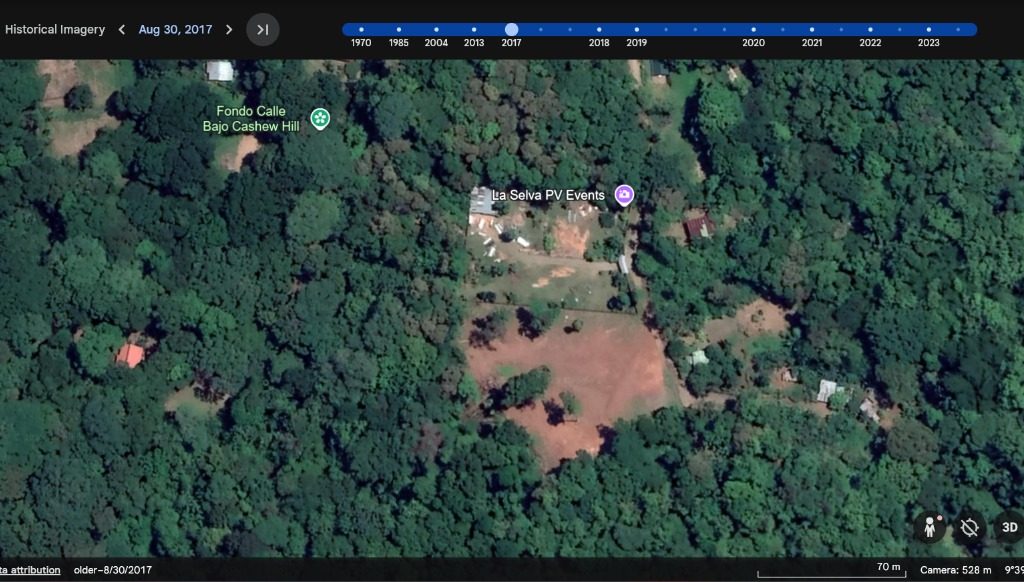This screenshot has height=582, width=1024.
Task: Go to previous imagery date arrow
Action: pyautogui.click(x=122, y=30)
